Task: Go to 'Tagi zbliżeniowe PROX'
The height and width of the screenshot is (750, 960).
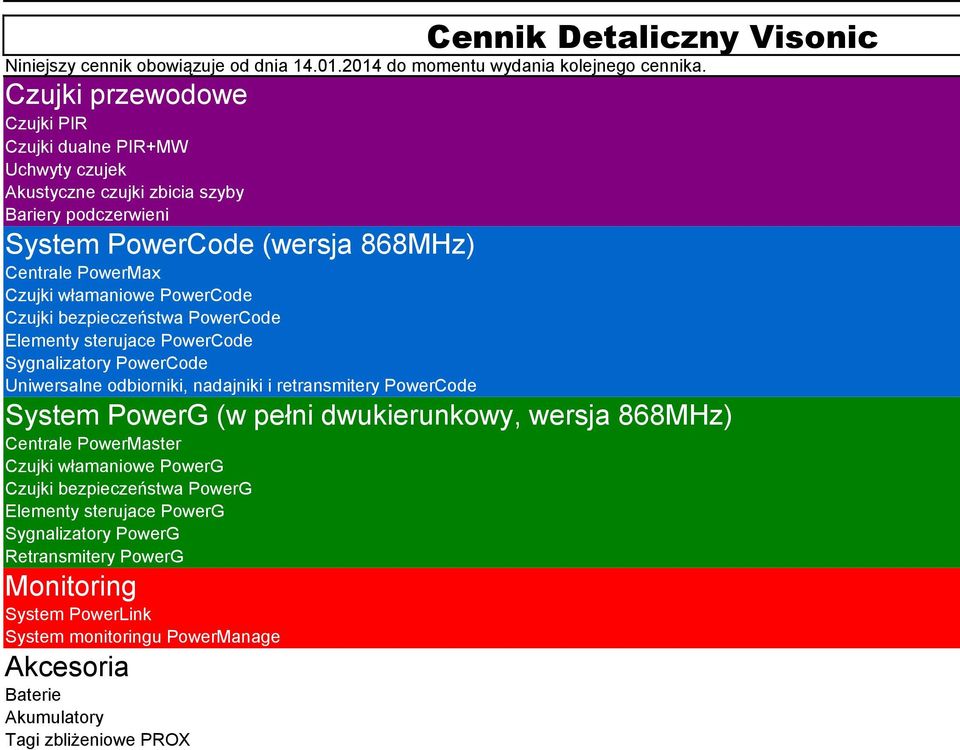Action: [98, 740]
